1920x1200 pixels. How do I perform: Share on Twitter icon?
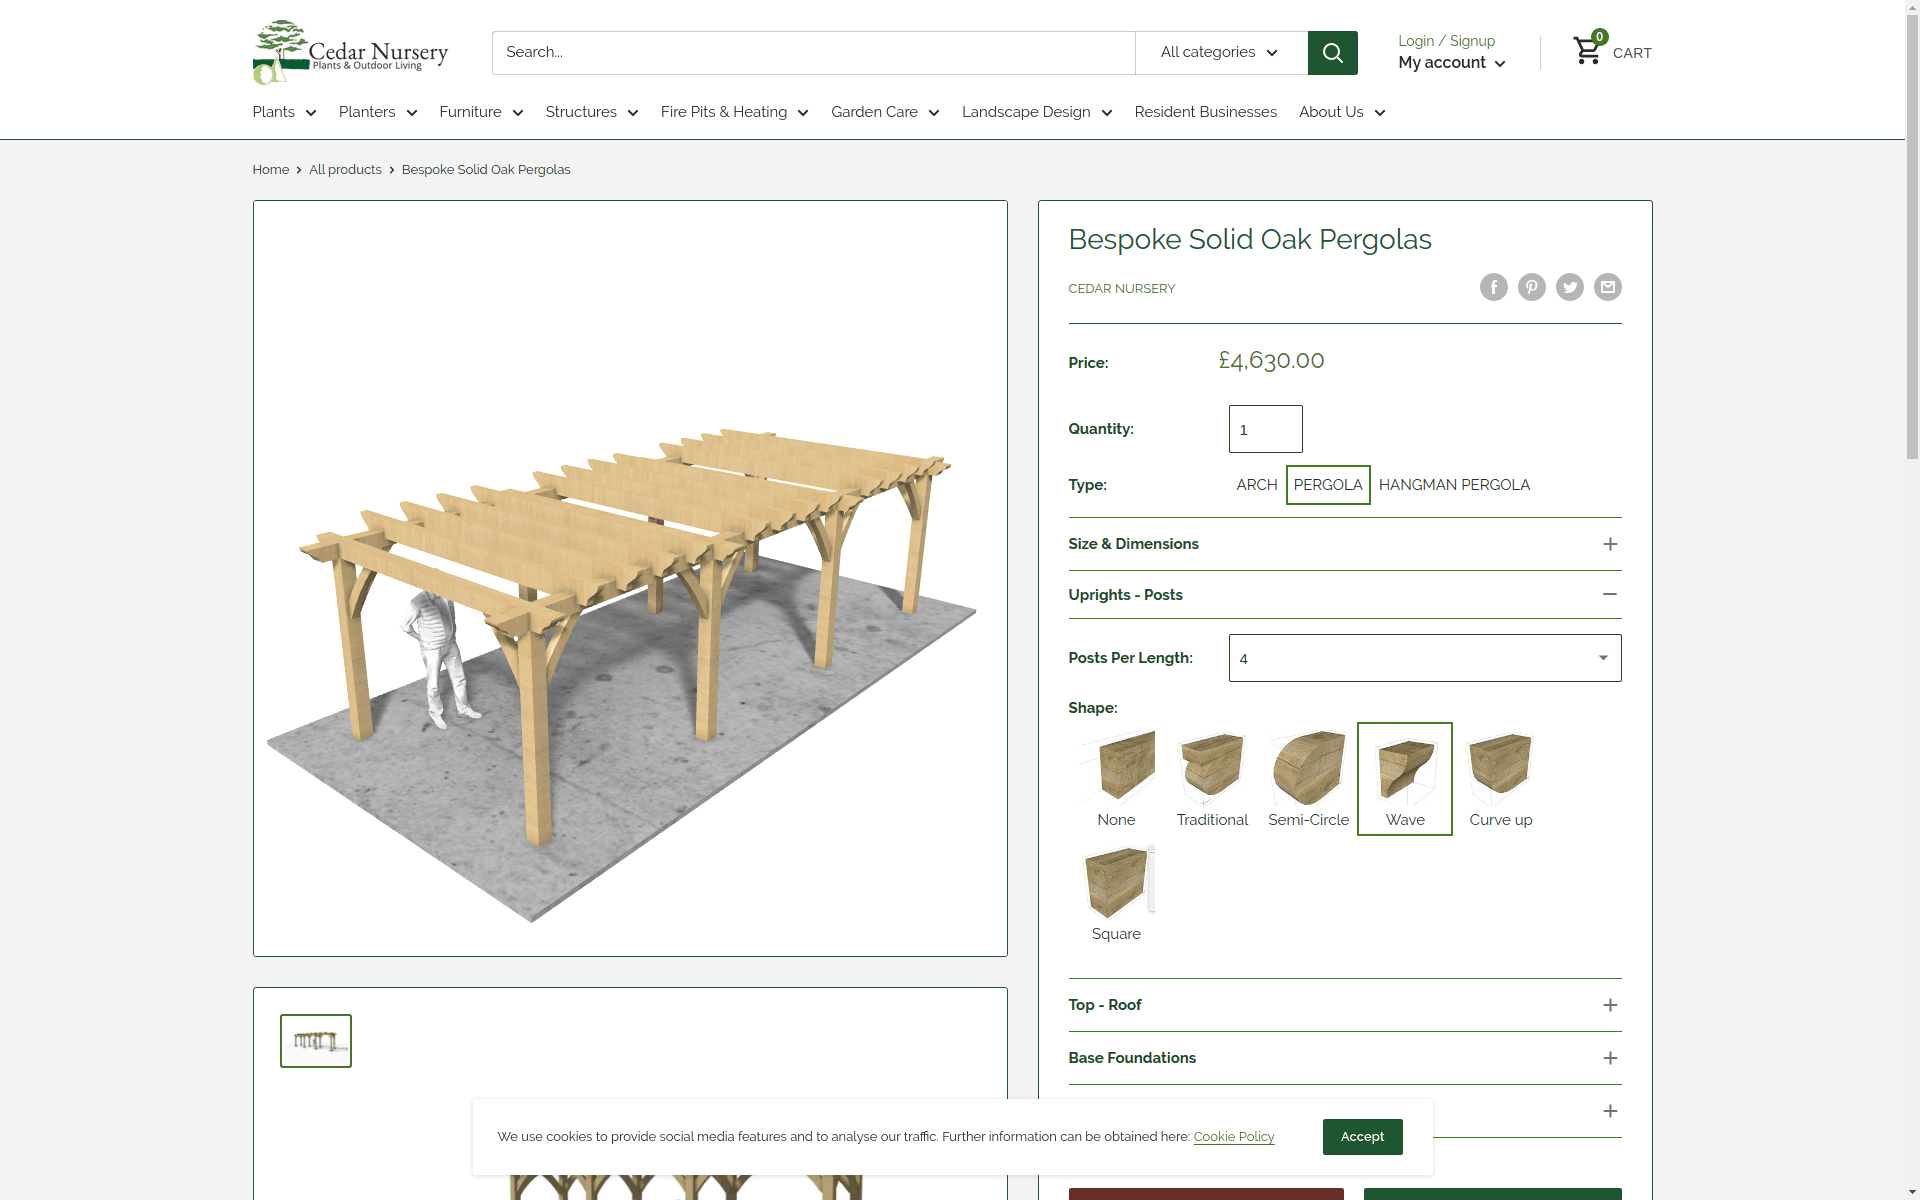(x=1569, y=288)
